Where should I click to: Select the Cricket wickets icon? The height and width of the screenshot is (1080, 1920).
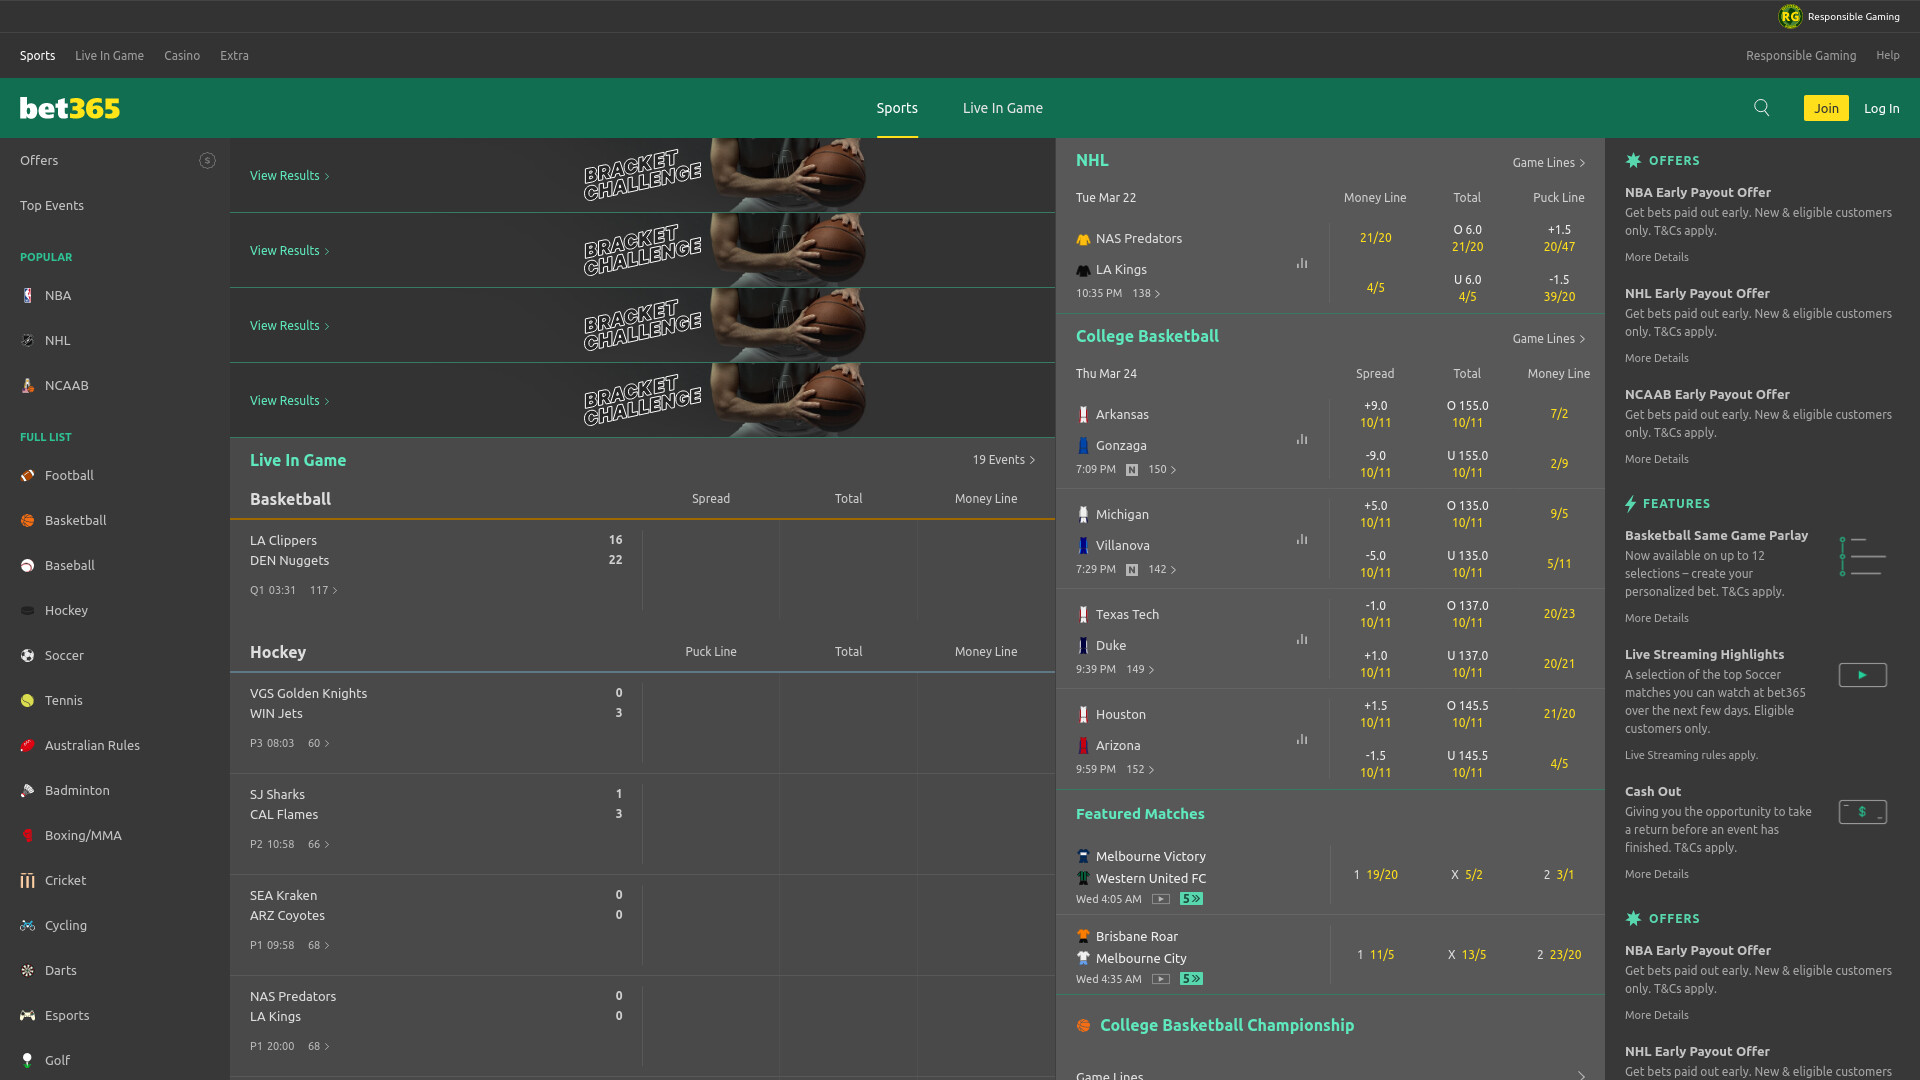click(28, 880)
